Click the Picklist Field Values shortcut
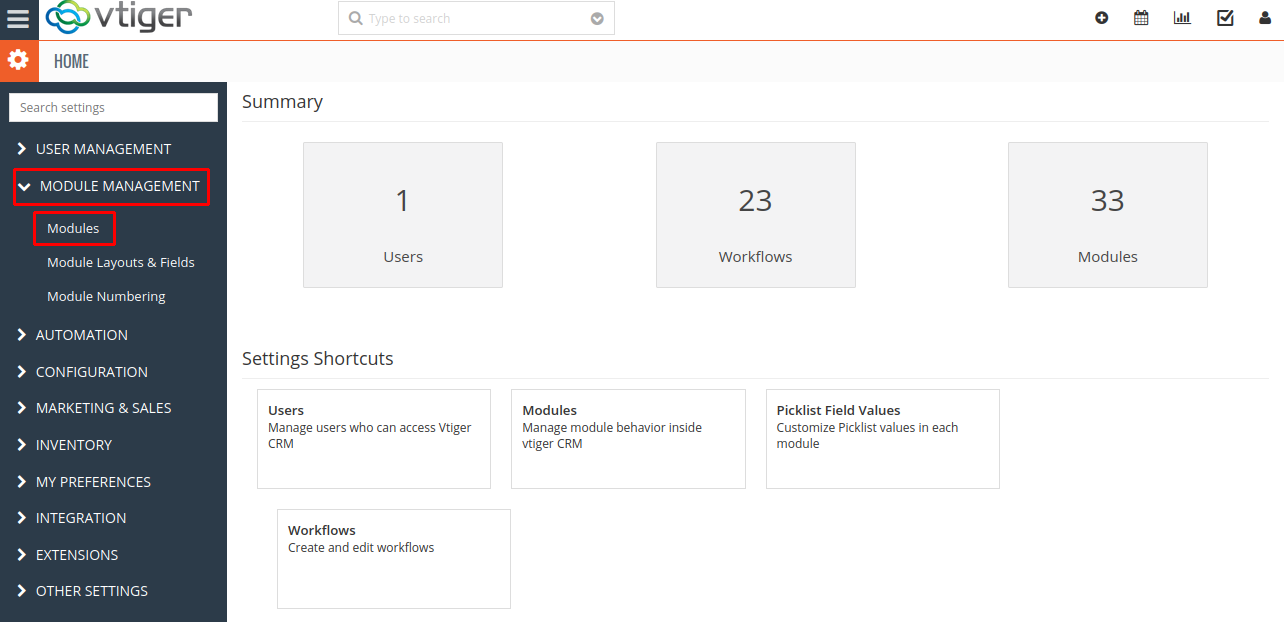This screenshot has height=622, width=1284. point(882,438)
